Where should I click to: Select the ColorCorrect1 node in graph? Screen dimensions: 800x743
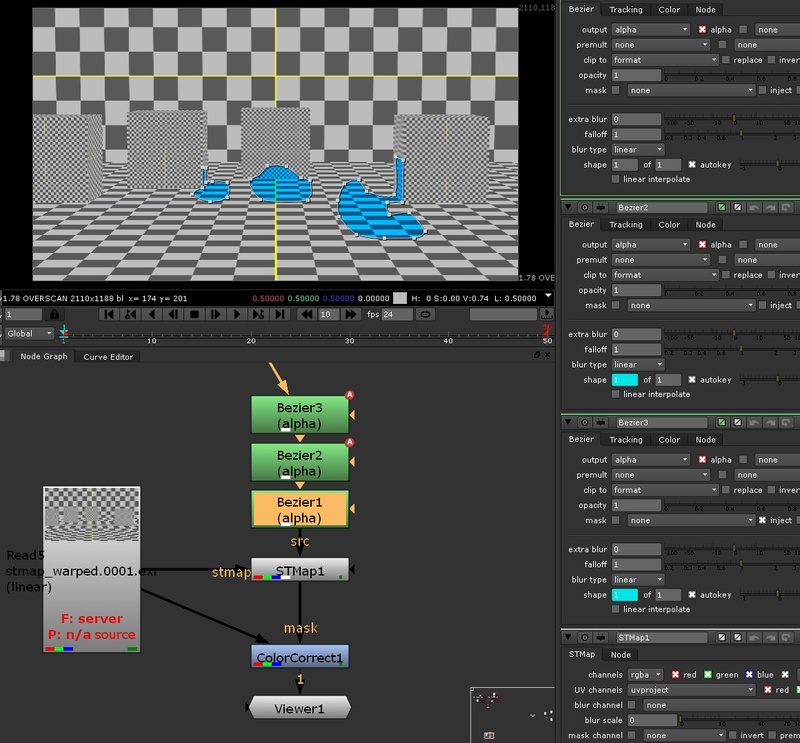(x=300, y=656)
